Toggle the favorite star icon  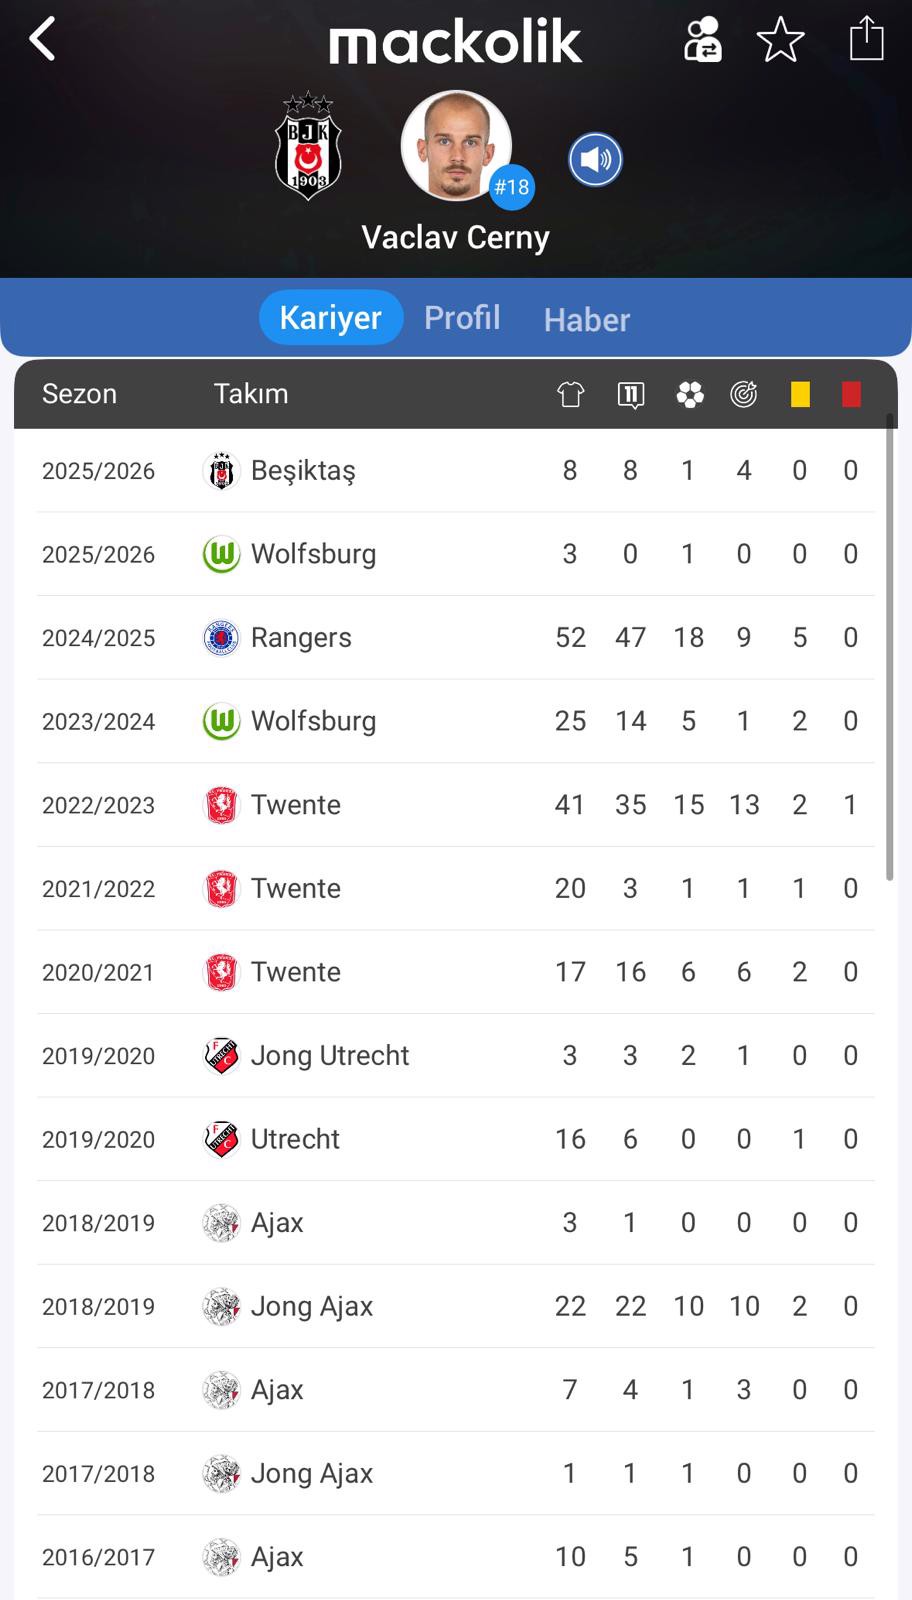click(780, 40)
